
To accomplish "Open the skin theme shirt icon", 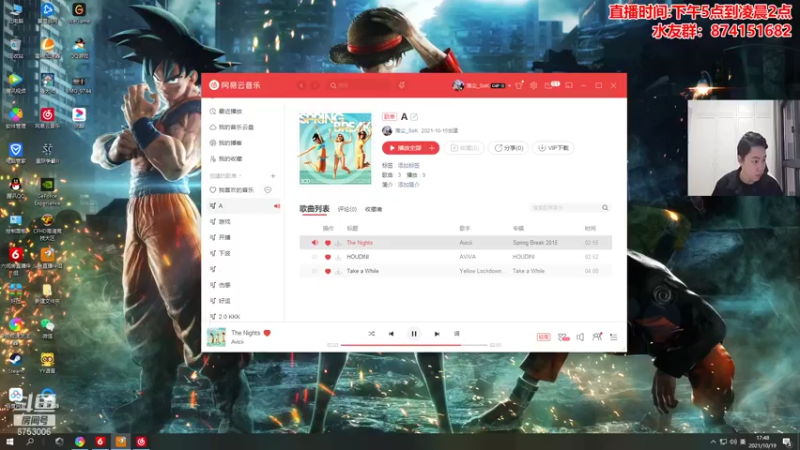I will pyautogui.click(x=519, y=85).
